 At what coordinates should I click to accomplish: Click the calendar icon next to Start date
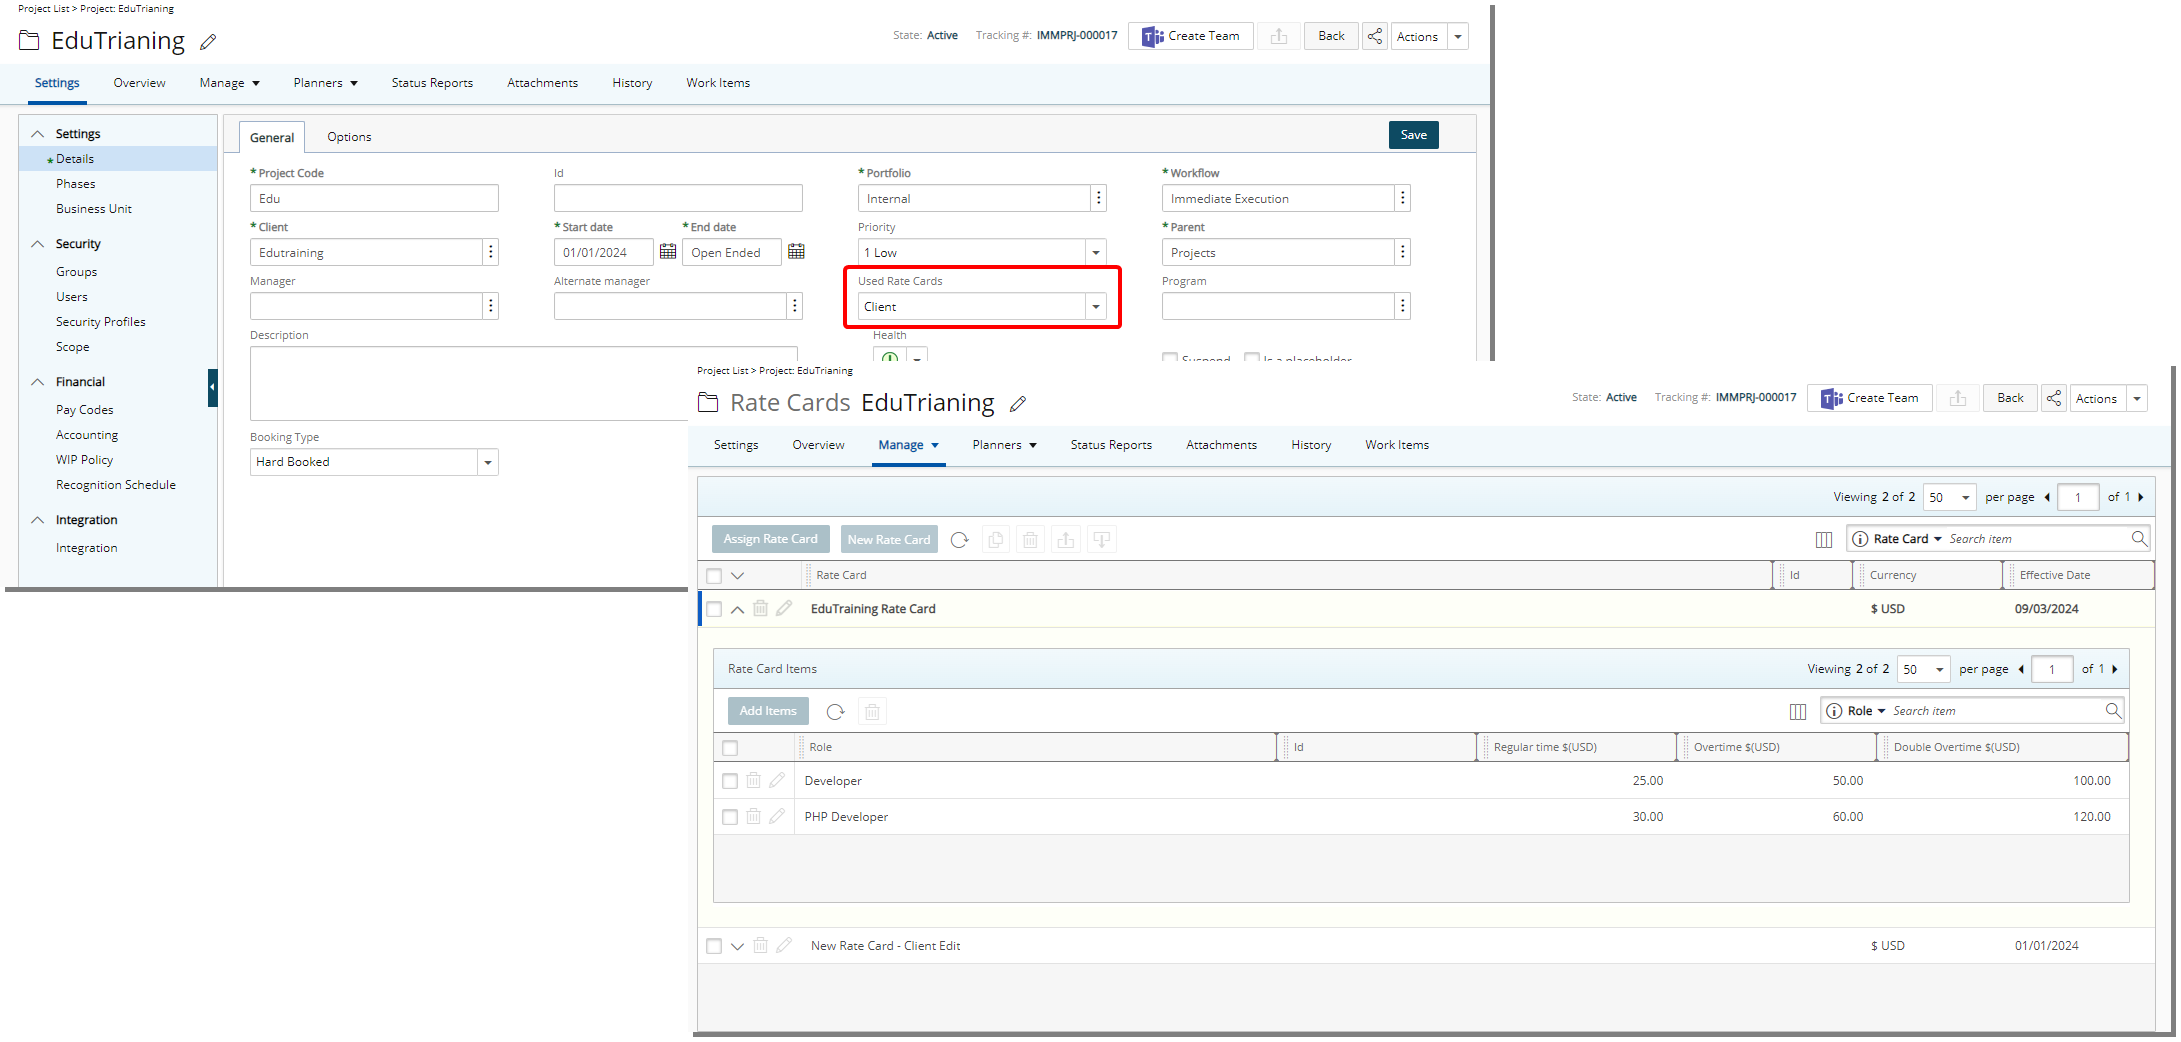[668, 252]
